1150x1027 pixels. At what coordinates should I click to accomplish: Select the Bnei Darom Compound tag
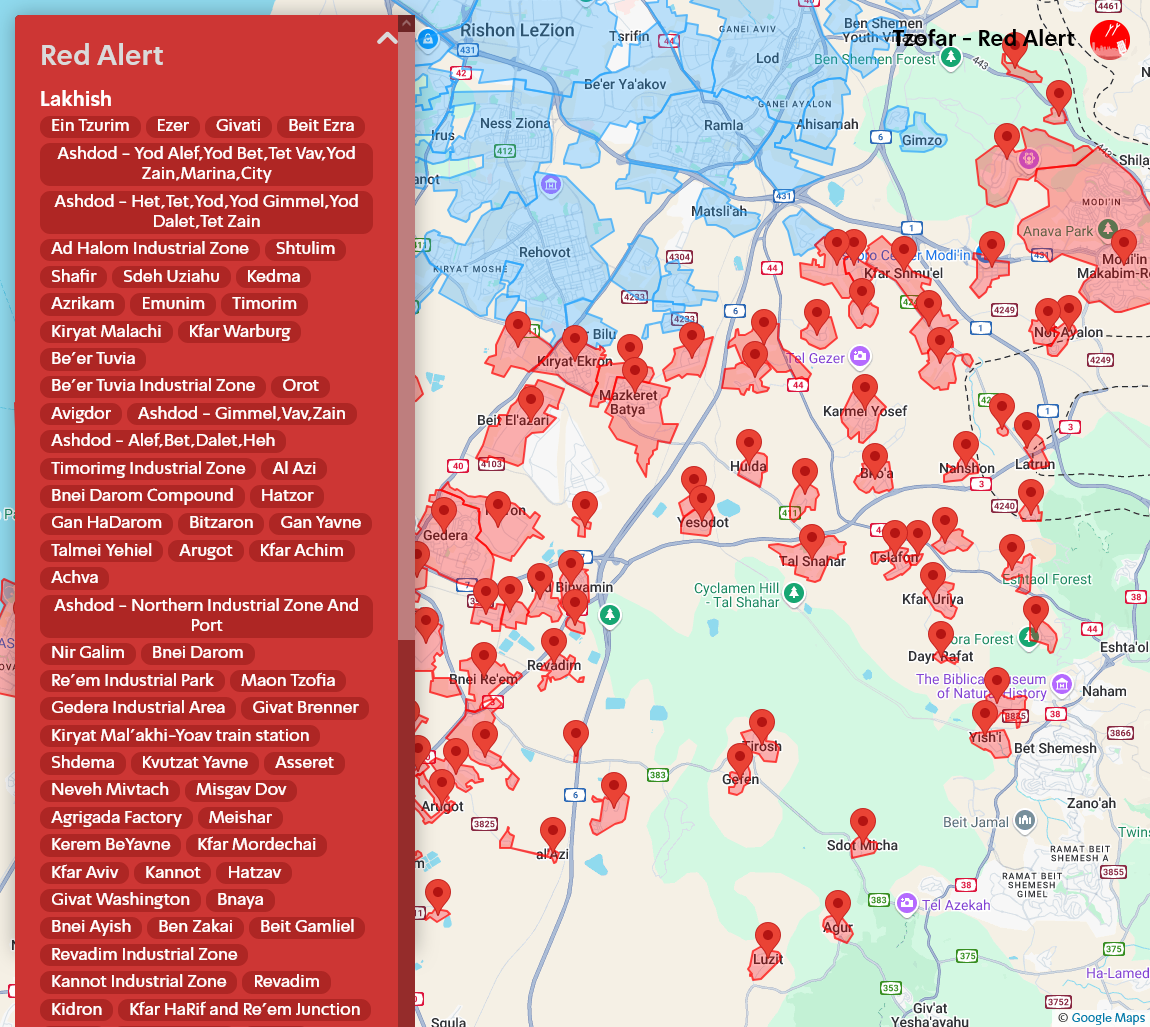click(142, 496)
